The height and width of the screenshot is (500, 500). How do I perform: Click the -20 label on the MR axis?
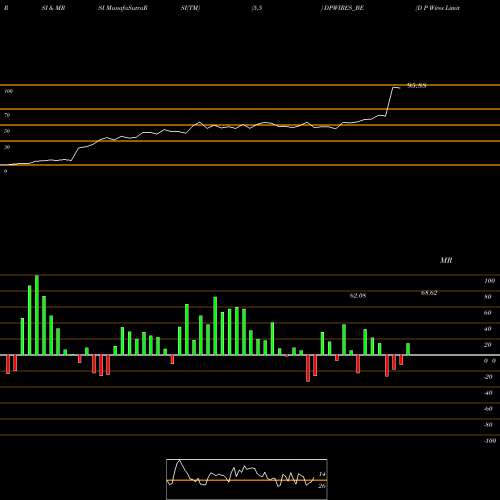coord(488,377)
